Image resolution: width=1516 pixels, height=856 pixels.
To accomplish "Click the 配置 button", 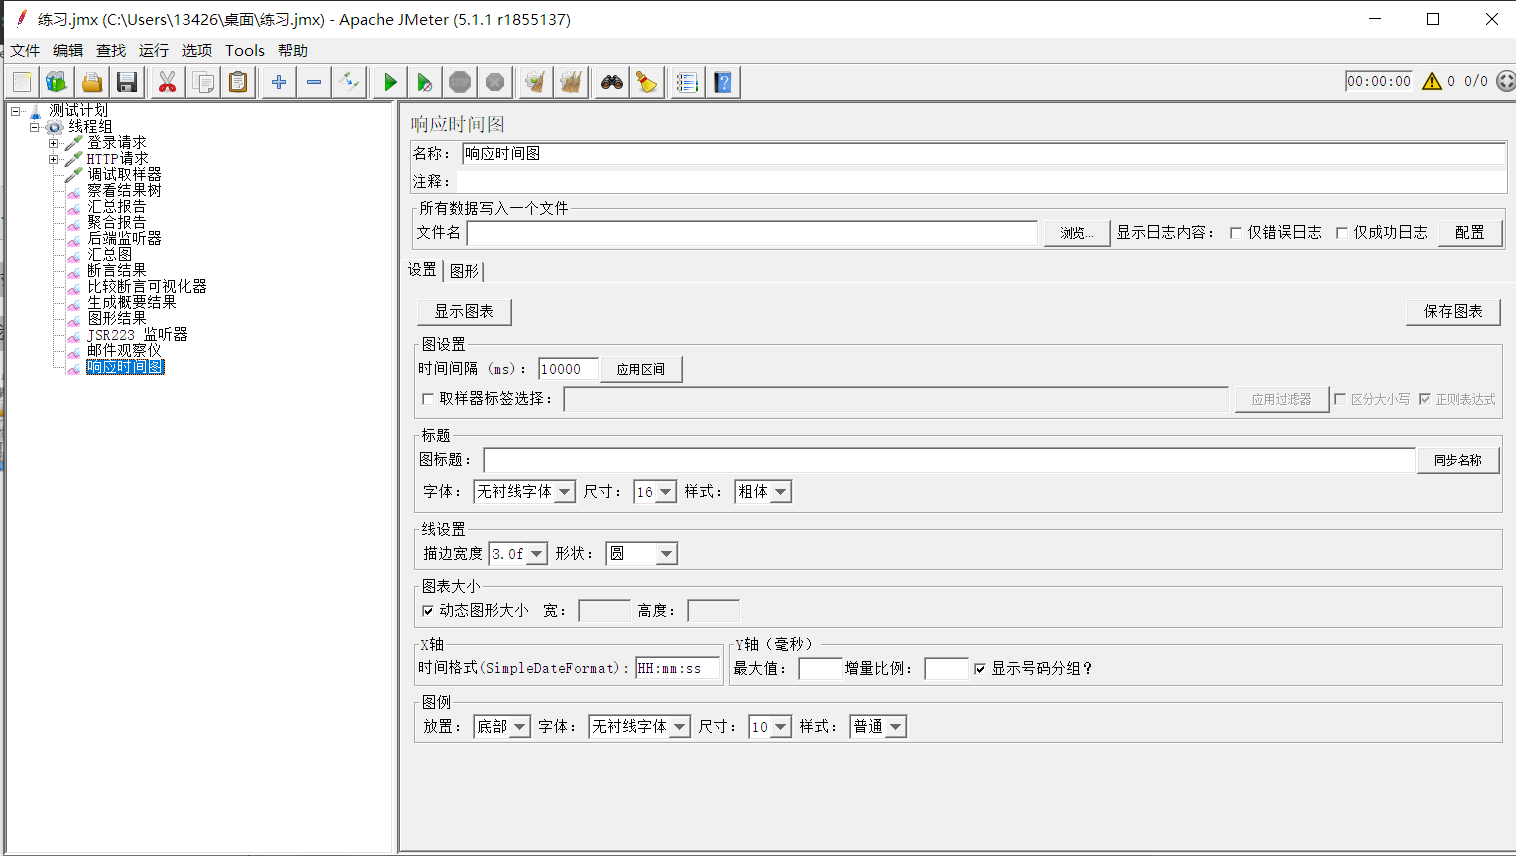I will tap(1470, 233).
